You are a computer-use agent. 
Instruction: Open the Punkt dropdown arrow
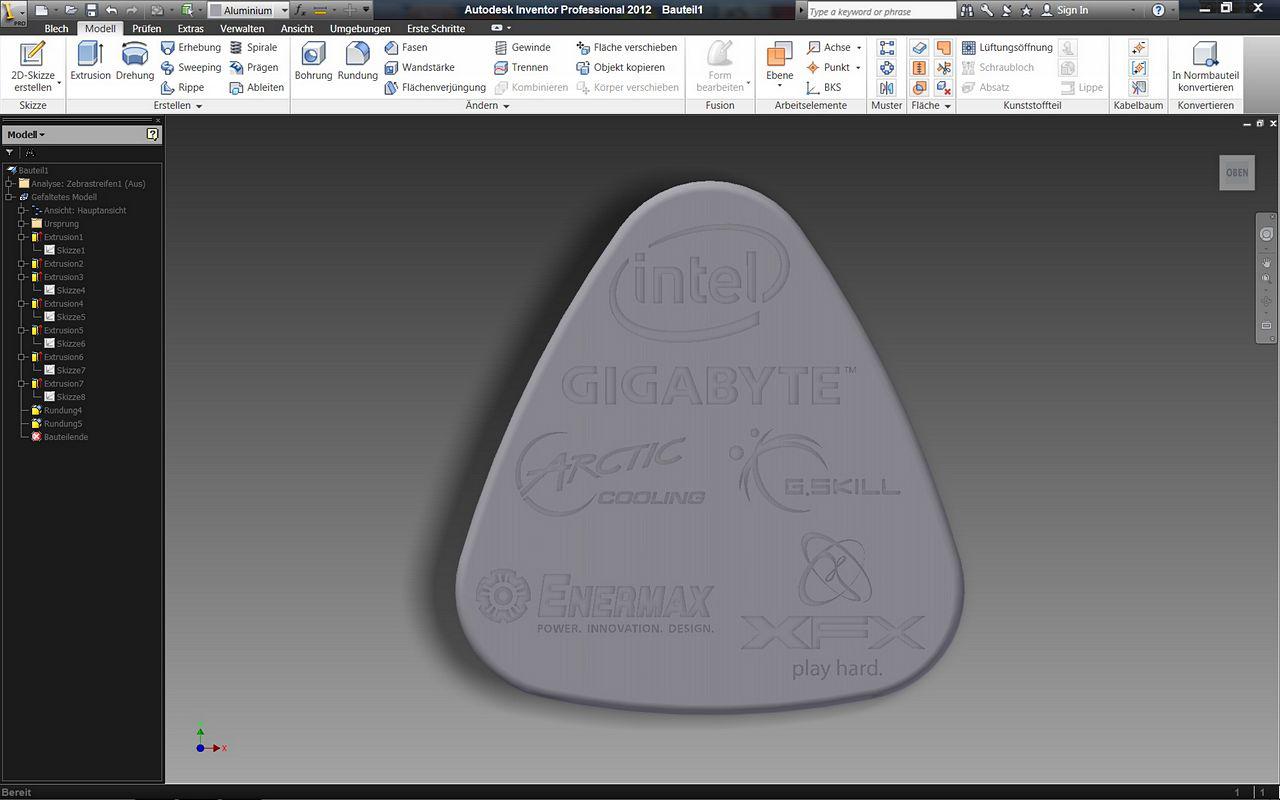[x=858, y=67]
